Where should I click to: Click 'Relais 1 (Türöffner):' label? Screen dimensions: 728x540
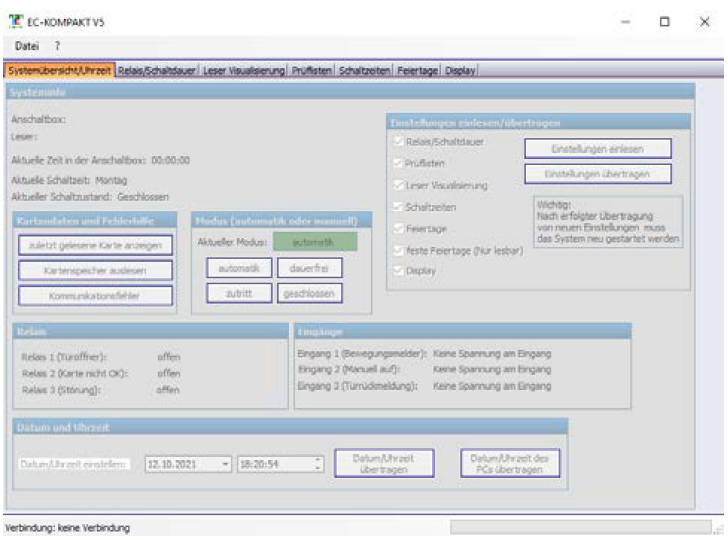pyautogui.click(x=64, y=357)
